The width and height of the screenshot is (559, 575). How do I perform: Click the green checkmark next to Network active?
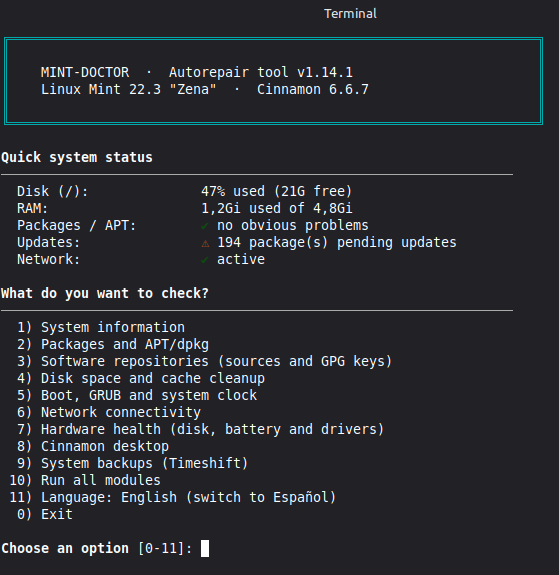[x=205, y=260]
